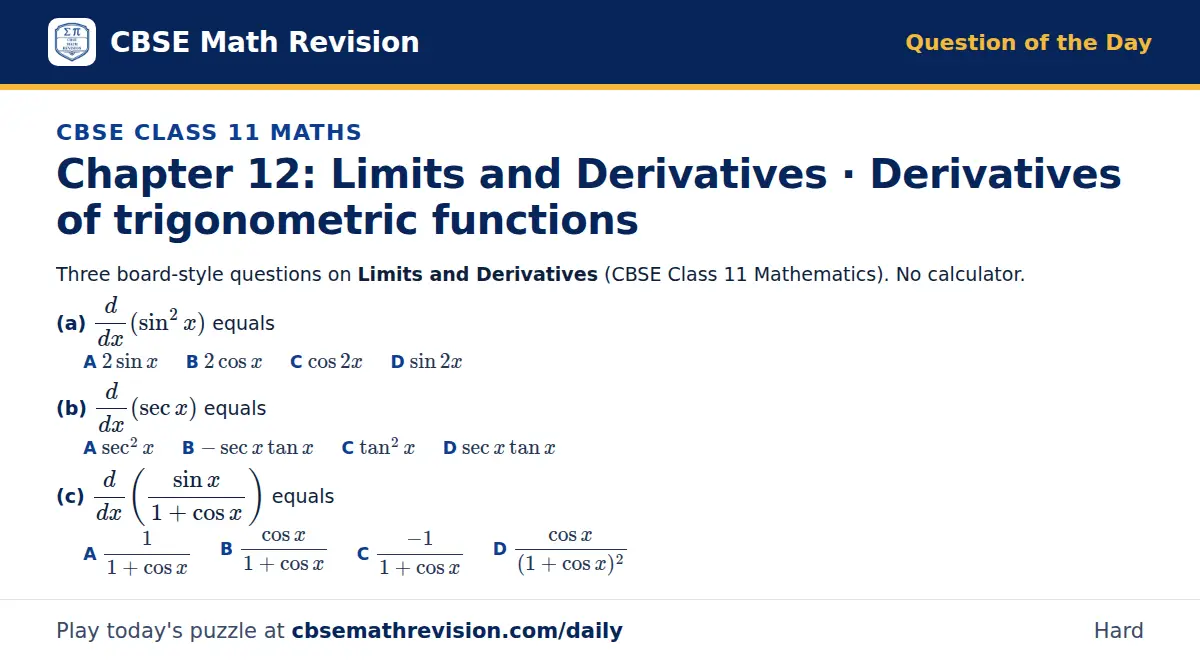The height and width of the screenshot is (663, 1200).
Task: Choose option A 2 sin x for question (a)
Action: 120,362
